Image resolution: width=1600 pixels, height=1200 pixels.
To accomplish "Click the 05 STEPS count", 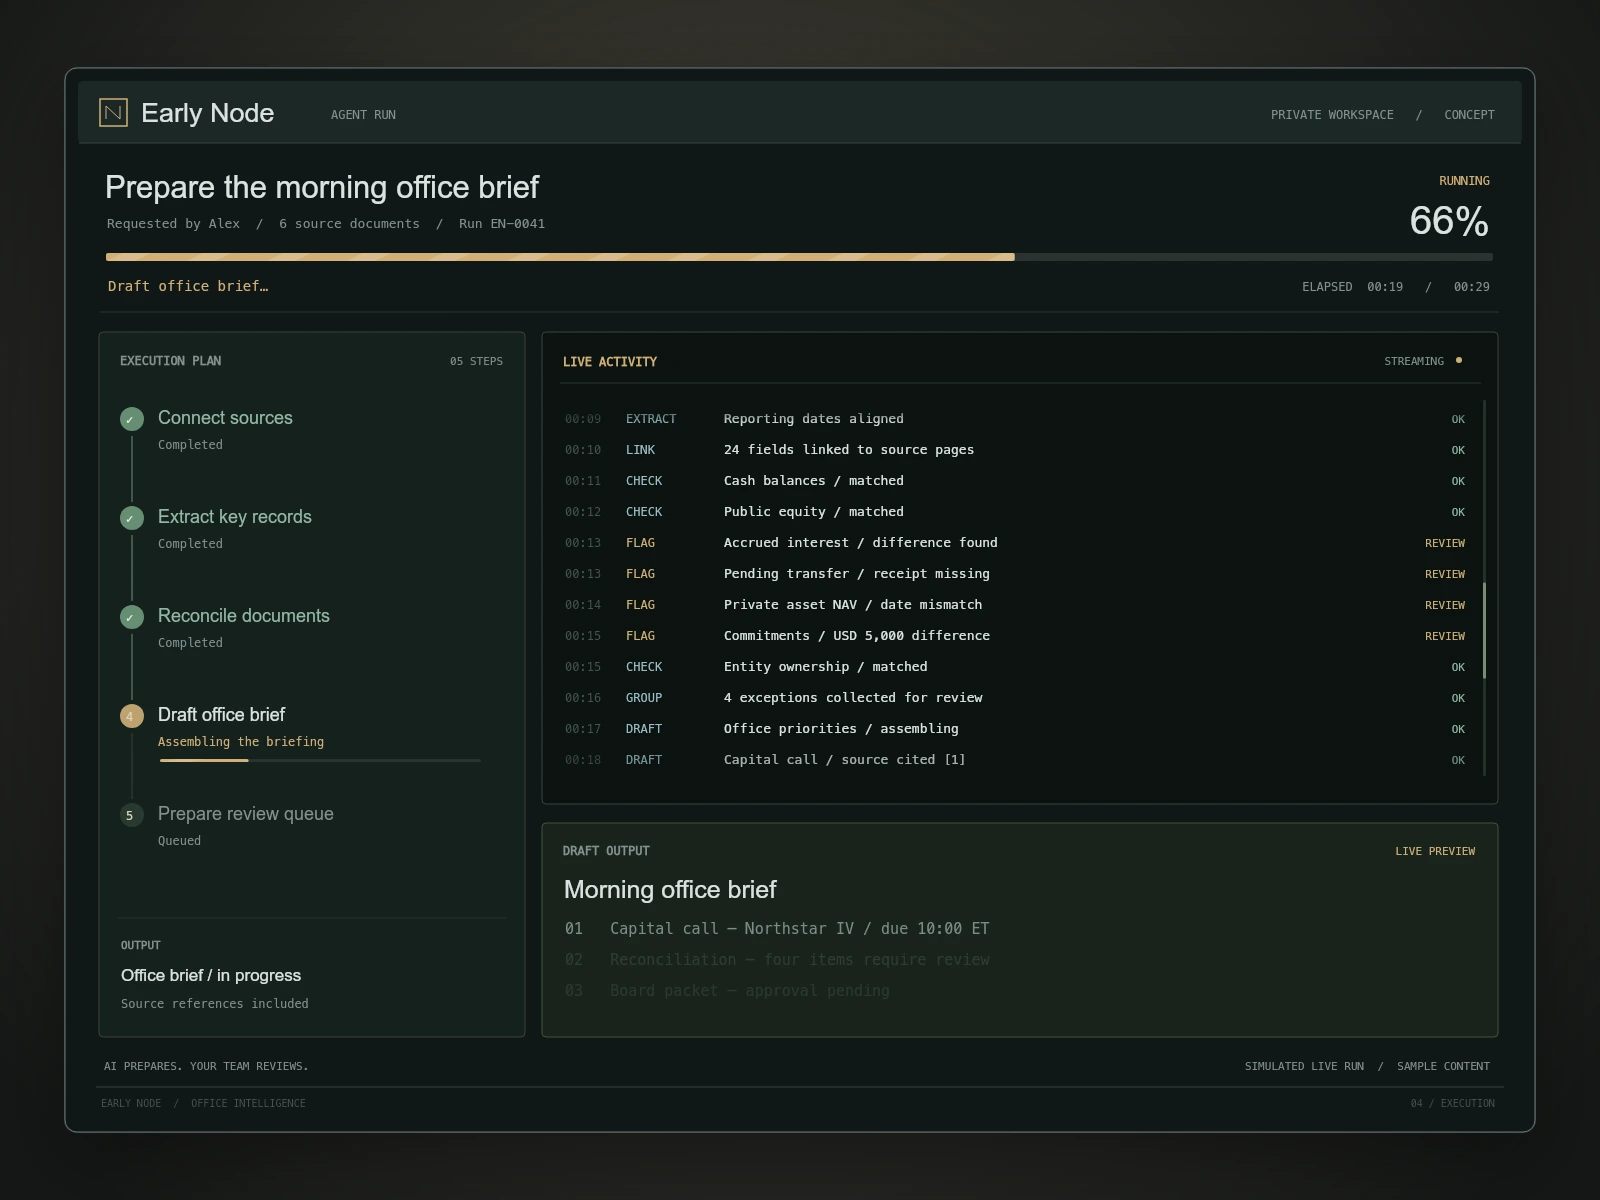I will [476, 361].
